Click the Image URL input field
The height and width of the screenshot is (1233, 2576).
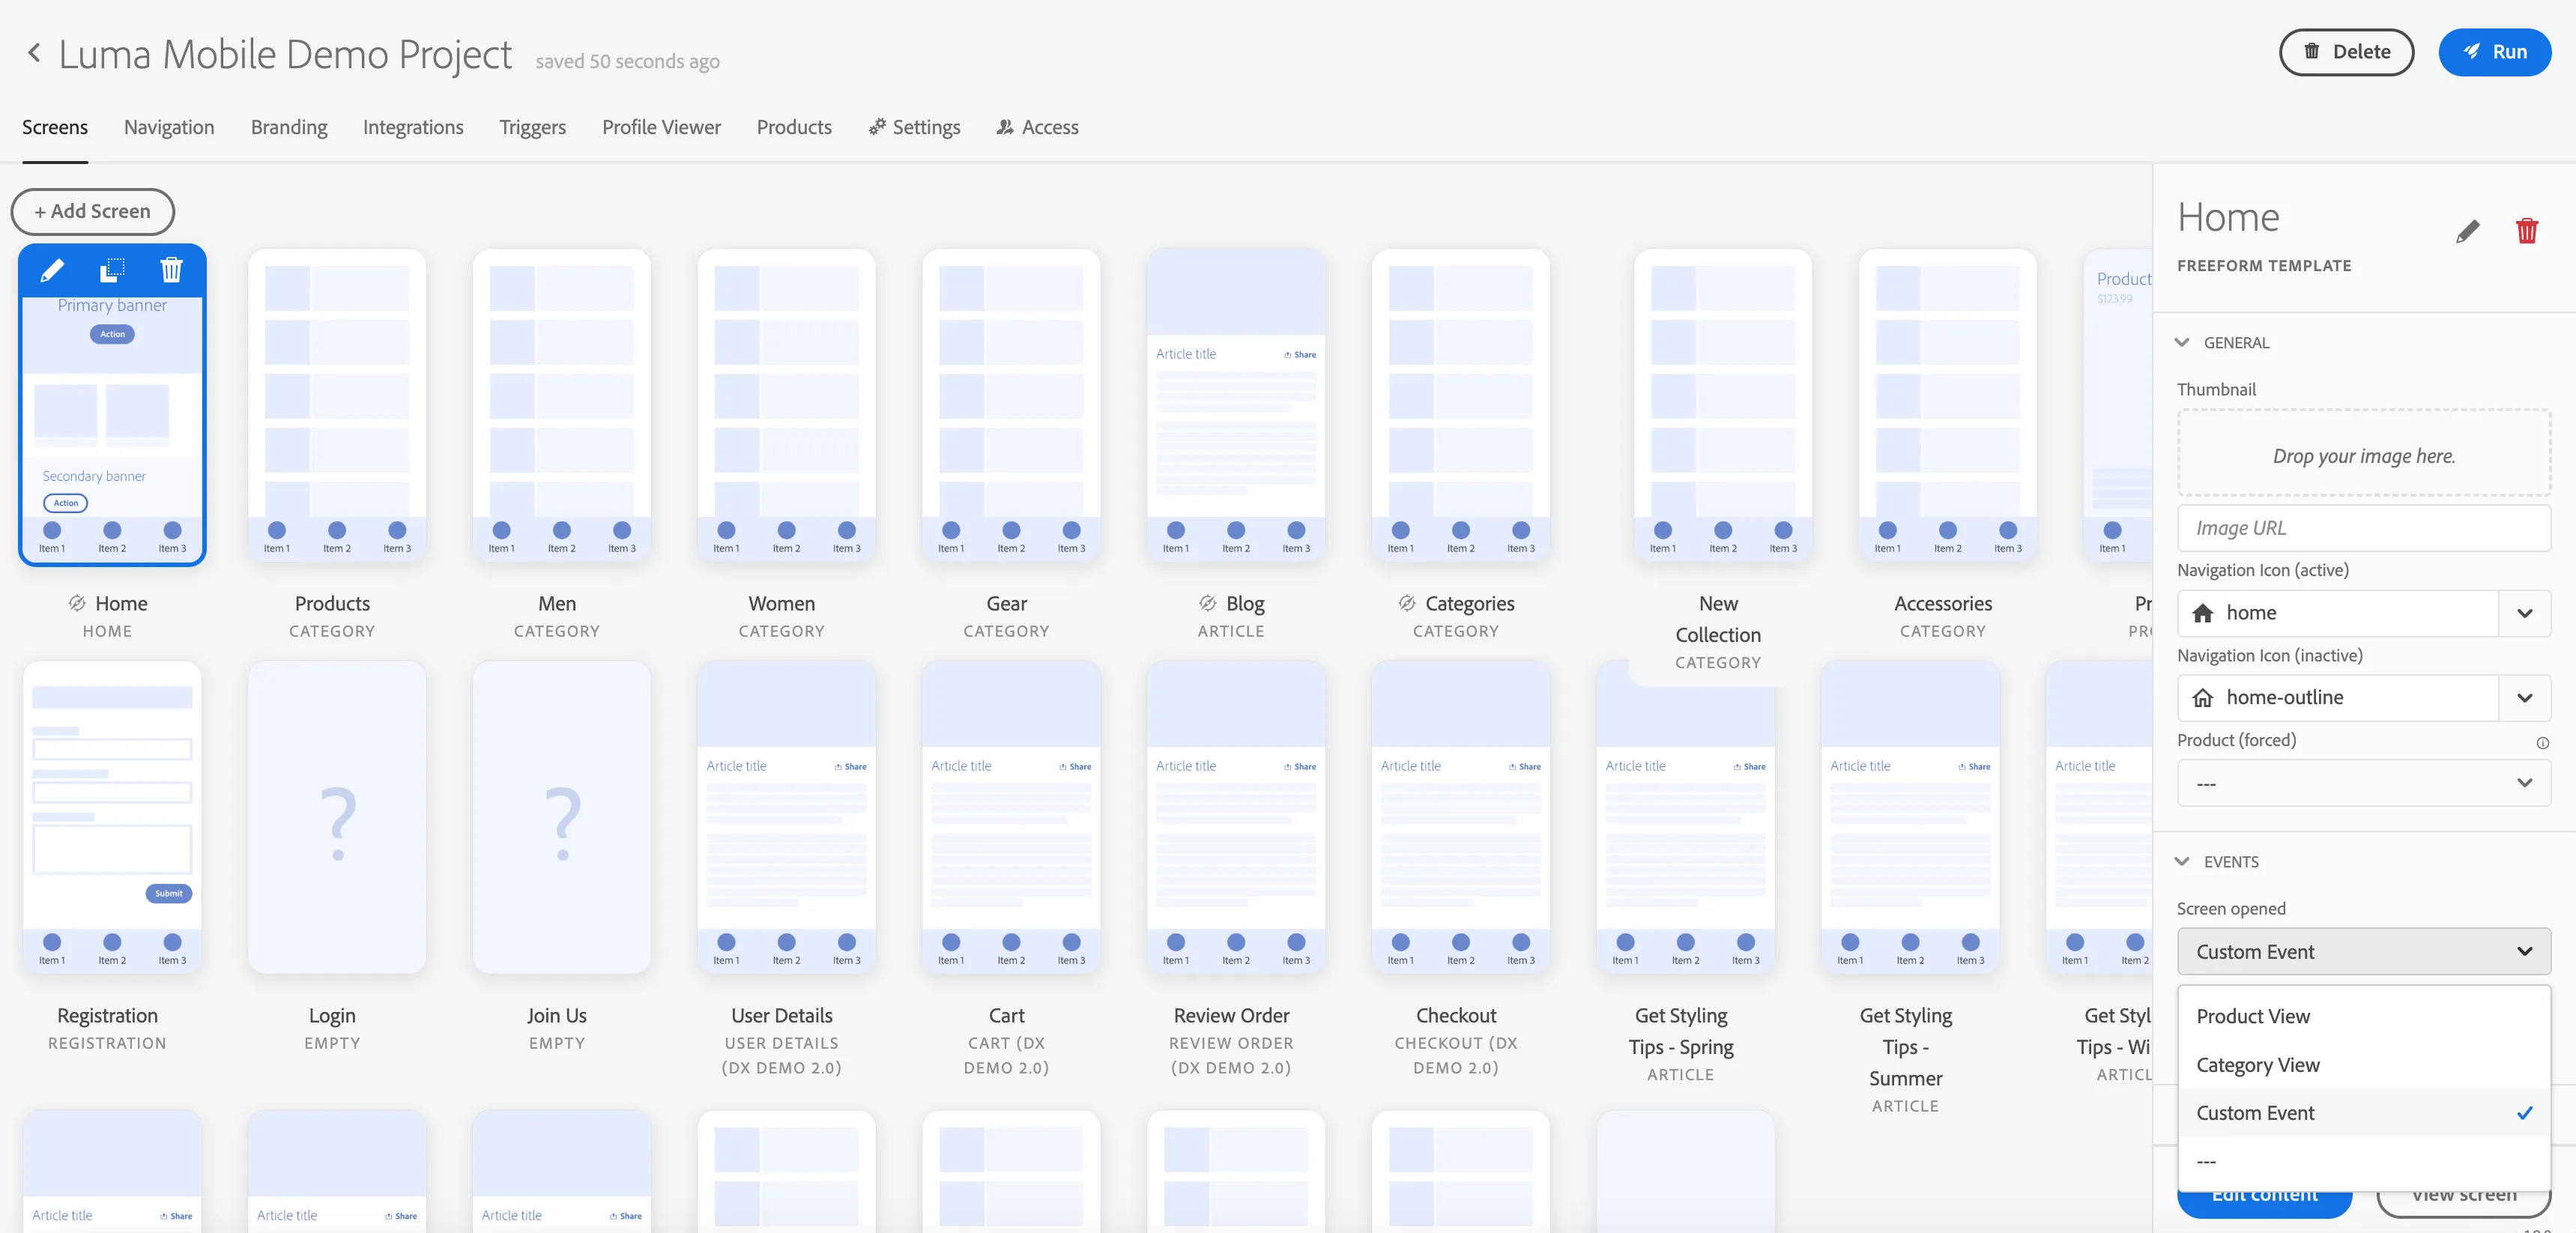click(2363, 527)
